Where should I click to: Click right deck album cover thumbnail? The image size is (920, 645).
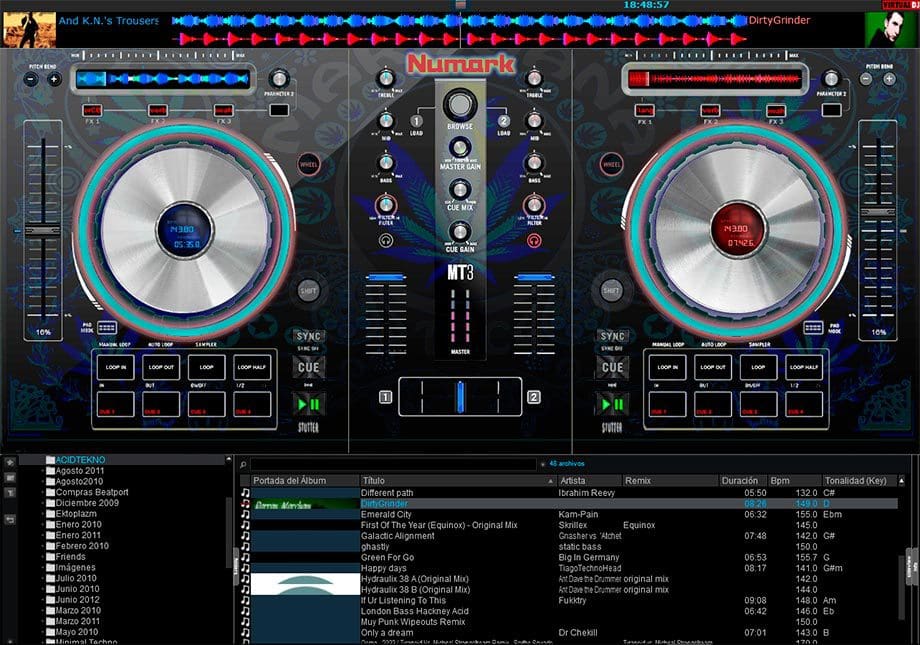tap(891, 29)
